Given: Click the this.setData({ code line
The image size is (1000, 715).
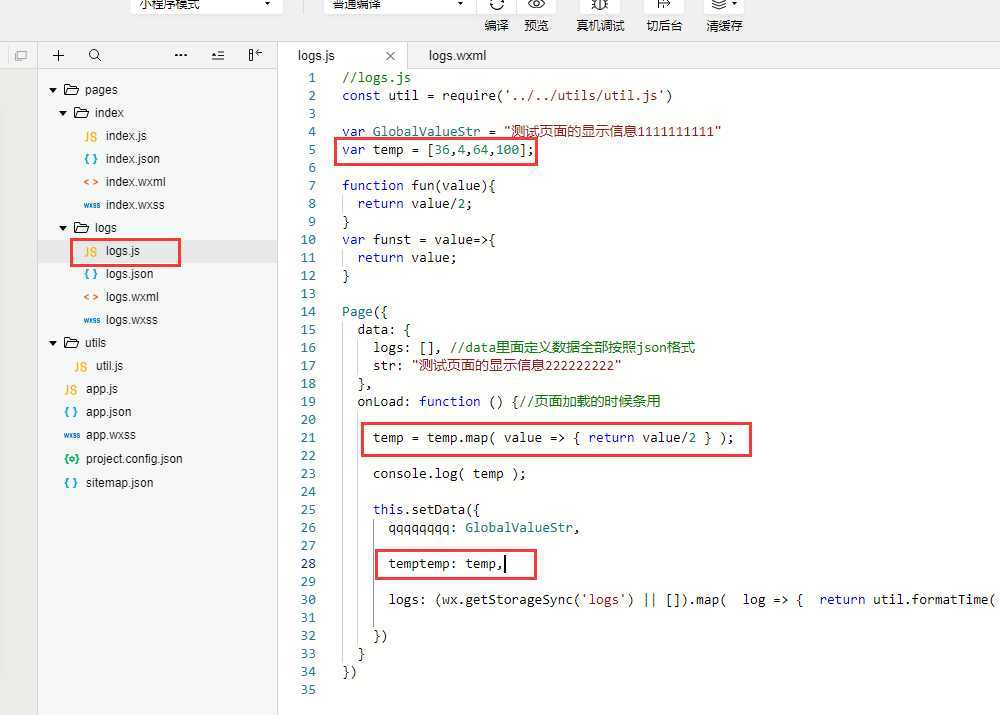Looking at the screenshot, I should [x=426, y=510].
